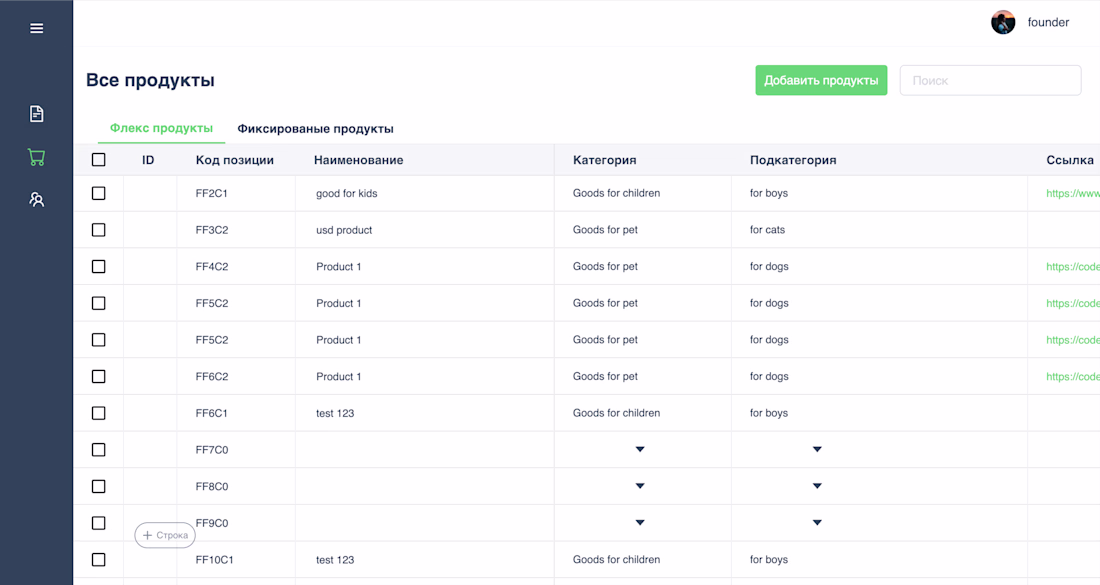
Task: Check the FF6C1 row checkbox
Action: pyautogui.click(x=99, y=413)
